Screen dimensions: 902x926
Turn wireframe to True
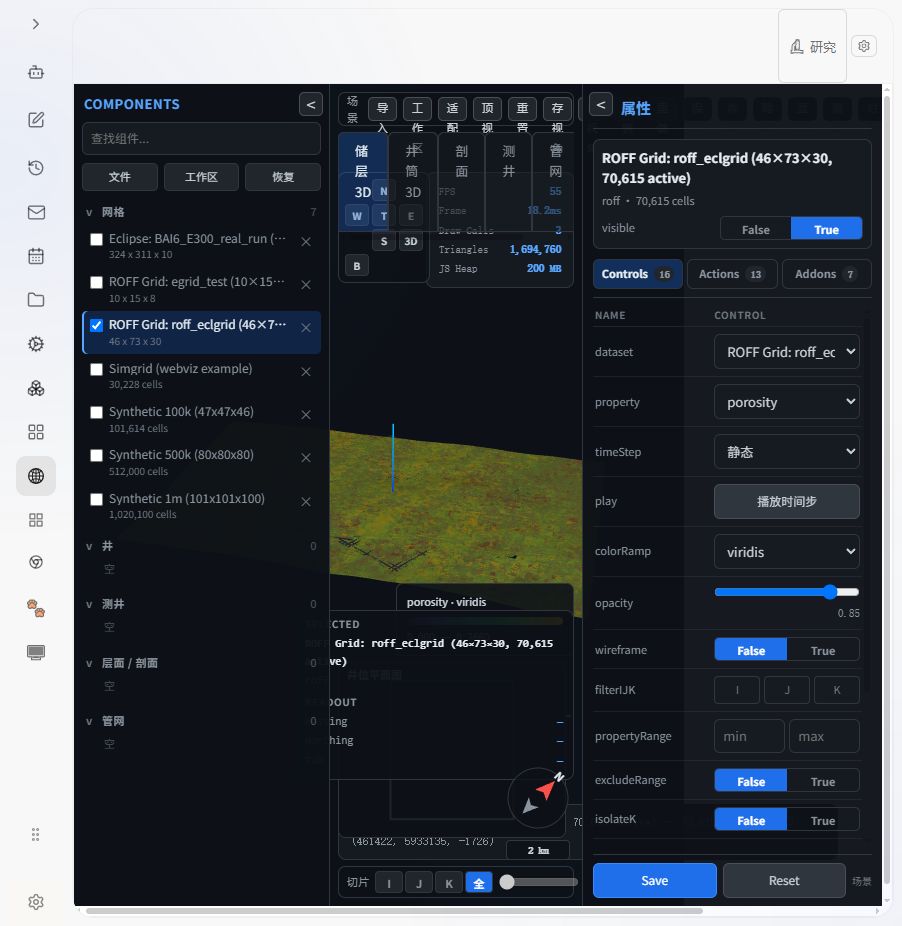coord(823,650)
